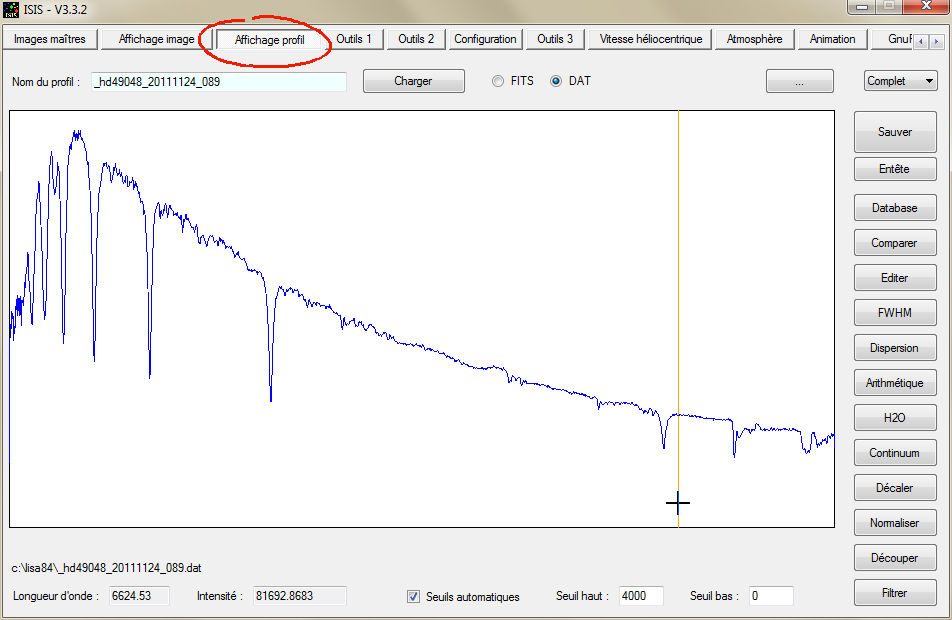The image size is (952, 620).
Task: Open the Atmosphère tab
Action: point(755,39)
